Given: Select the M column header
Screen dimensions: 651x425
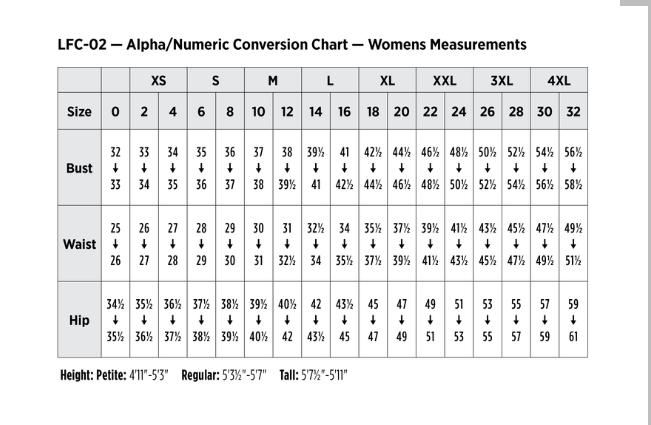Looking at the screenshot, I should [x=273, y=80].
